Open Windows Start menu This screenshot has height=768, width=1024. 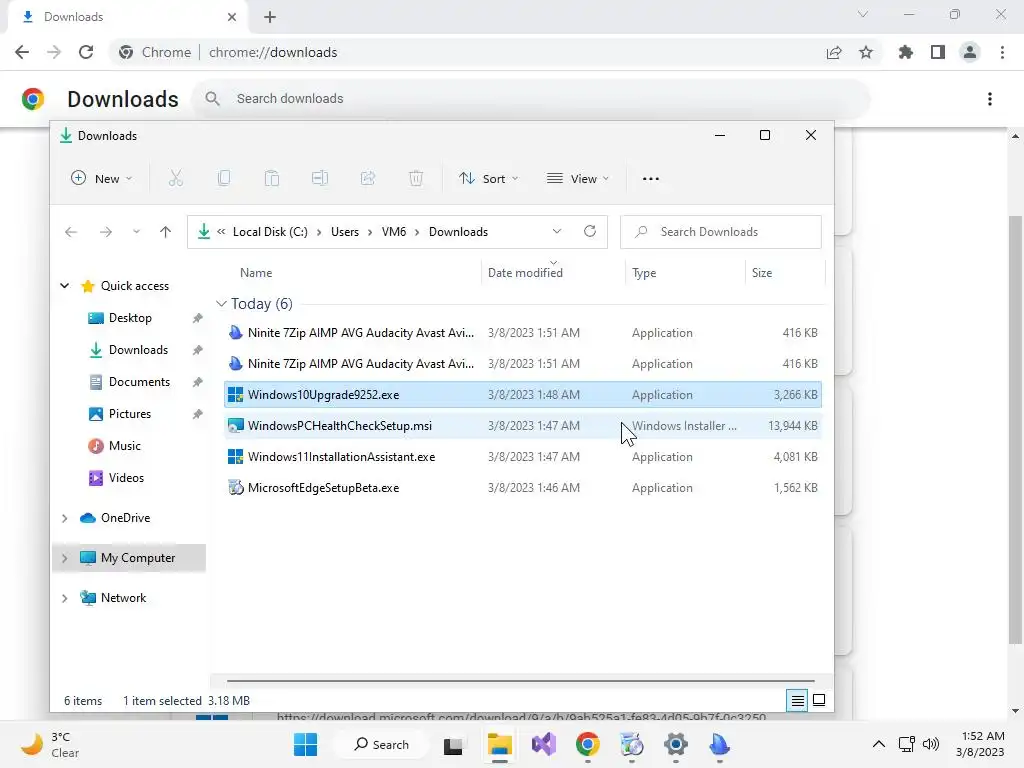(x=305, y=744)
